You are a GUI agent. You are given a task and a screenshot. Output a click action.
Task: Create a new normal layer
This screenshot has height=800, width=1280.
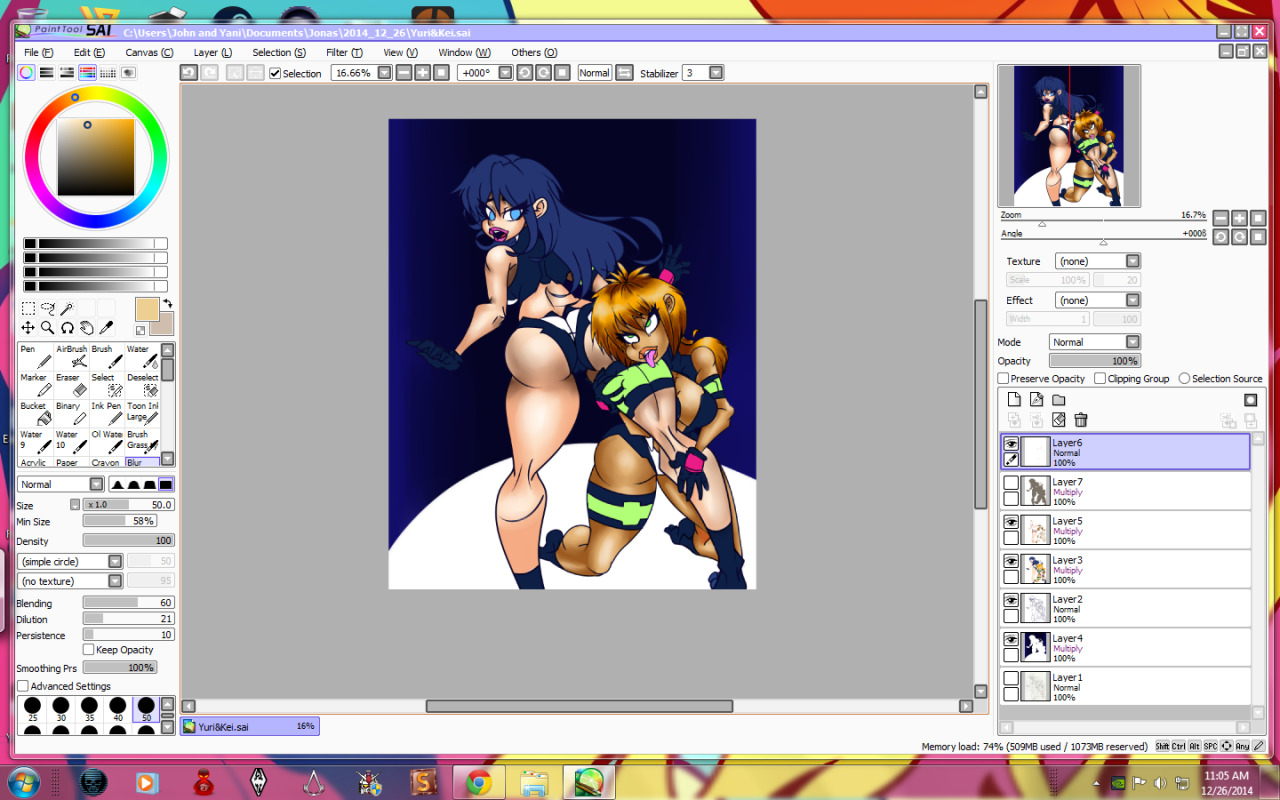pyautogui.click(x=1014, y=400)
